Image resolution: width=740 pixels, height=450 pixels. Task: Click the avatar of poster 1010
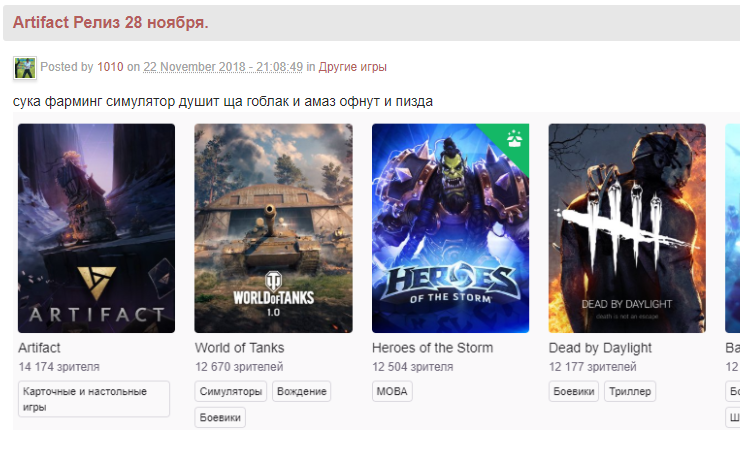(25, 68)
